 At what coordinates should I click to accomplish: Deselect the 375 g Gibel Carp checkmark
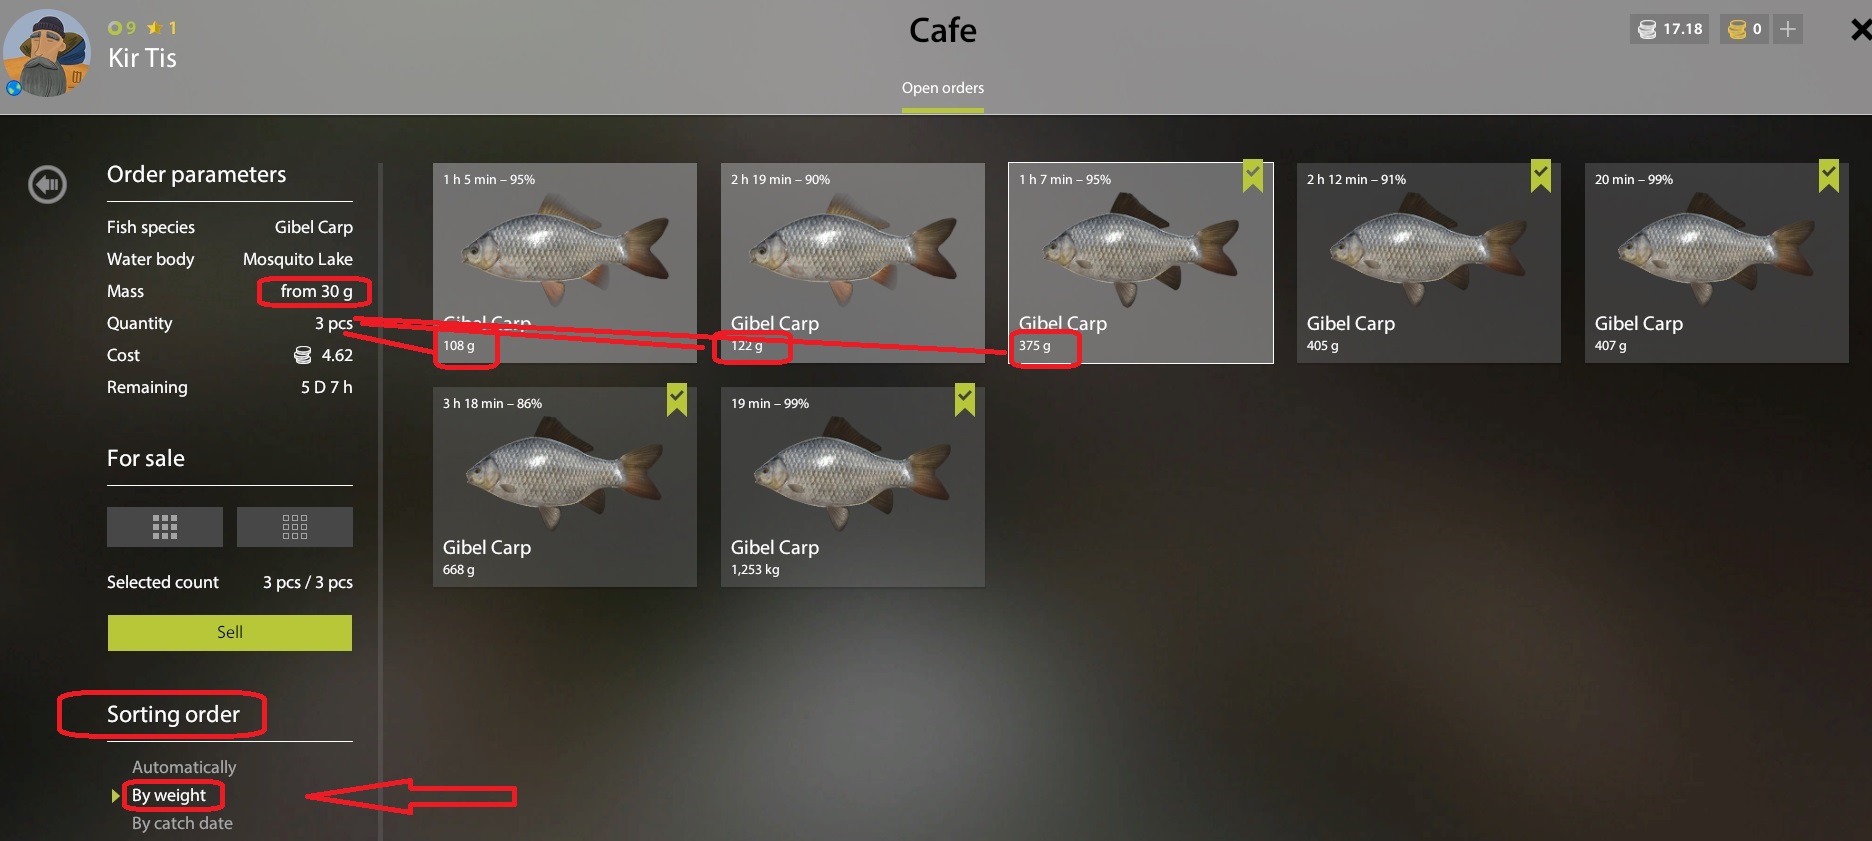pyautogui.click(x=1253, y=174)
